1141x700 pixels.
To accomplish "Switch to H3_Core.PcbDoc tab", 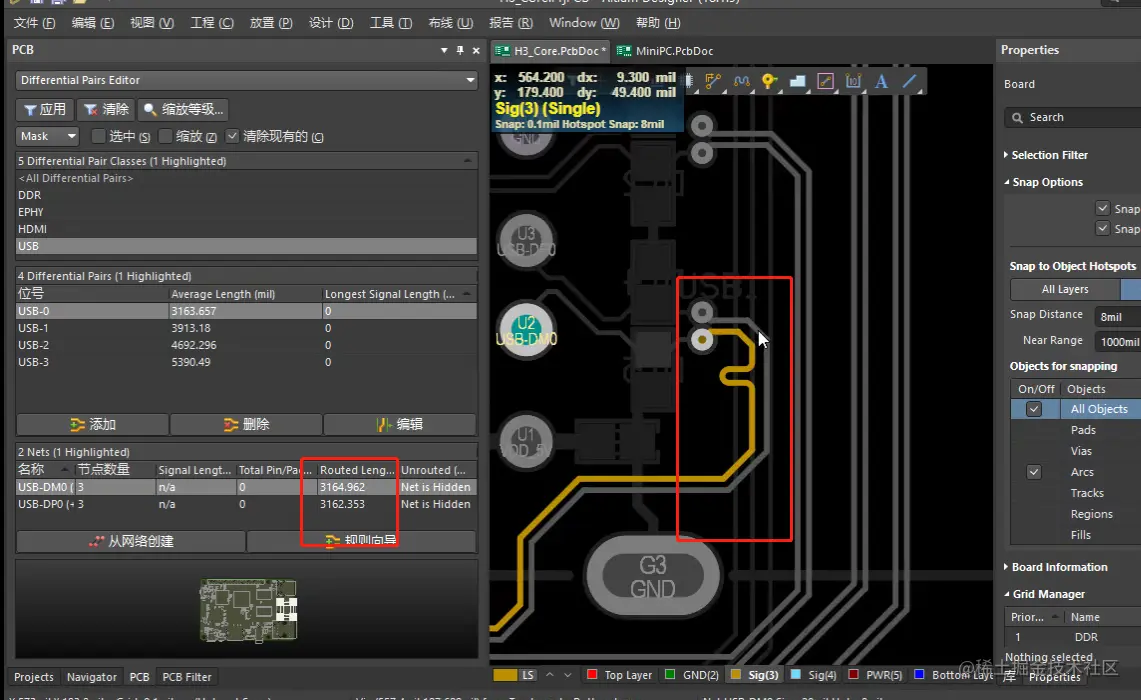I will (x=551, y=51).
